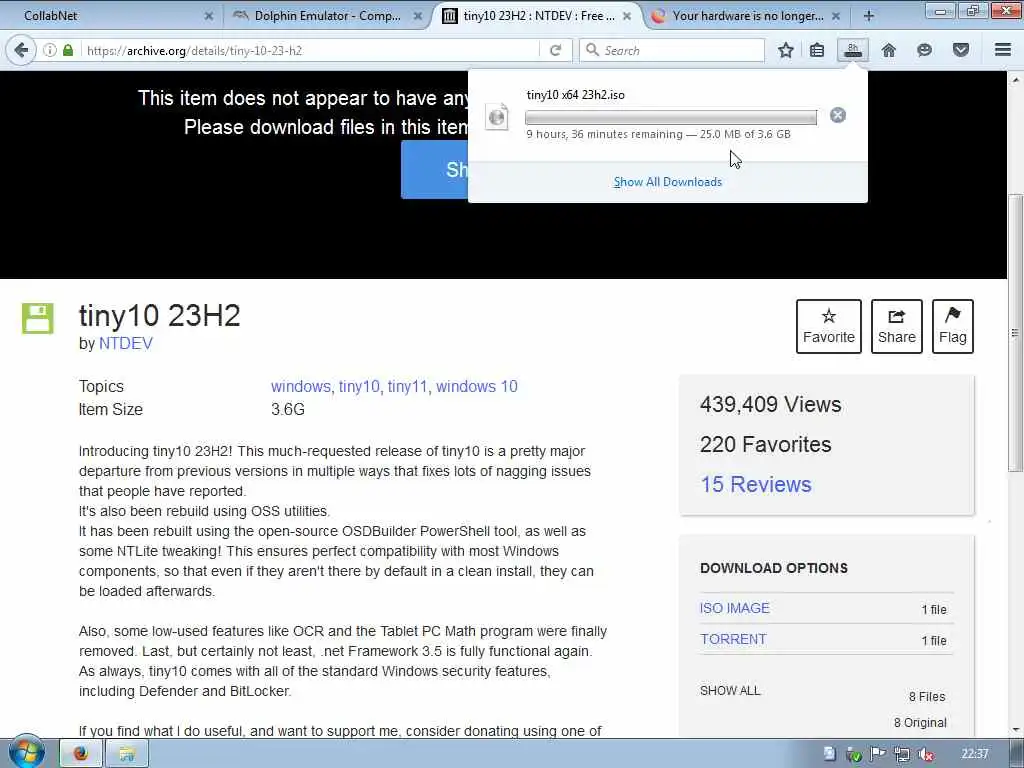Click the Action Center flag tray icon

(878, 754)
